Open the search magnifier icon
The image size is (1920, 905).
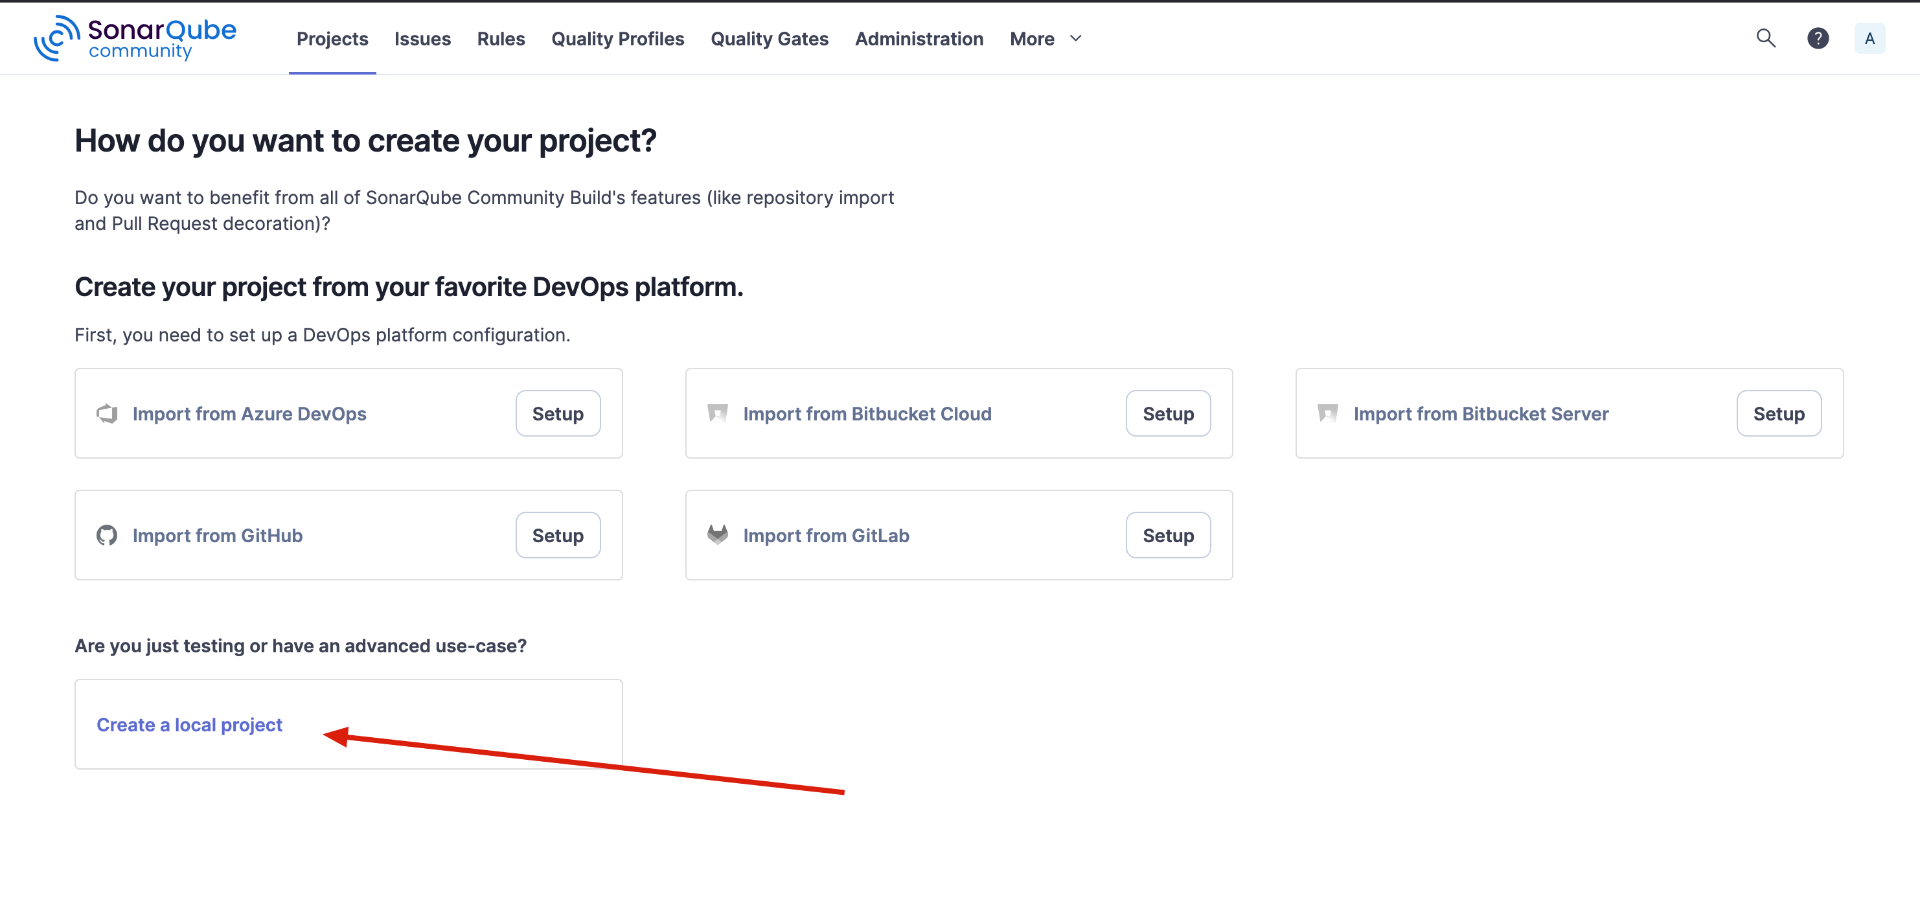pos(1766,38)
